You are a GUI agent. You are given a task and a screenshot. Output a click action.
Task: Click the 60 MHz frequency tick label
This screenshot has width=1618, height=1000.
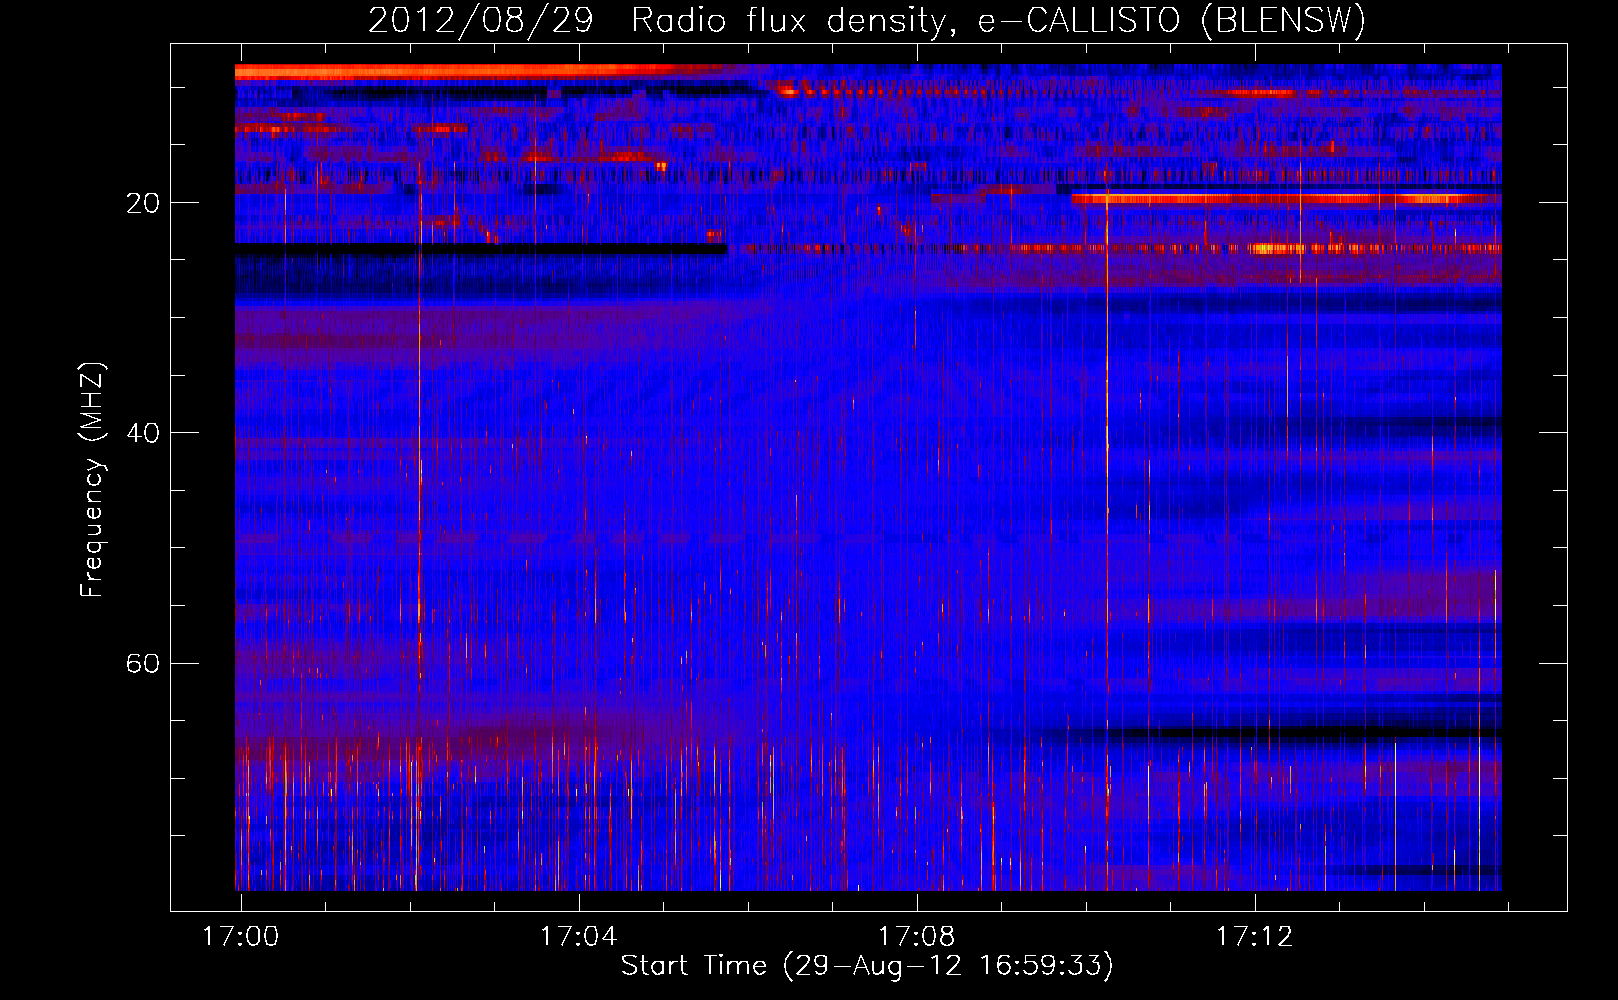(x=142, y=663)
